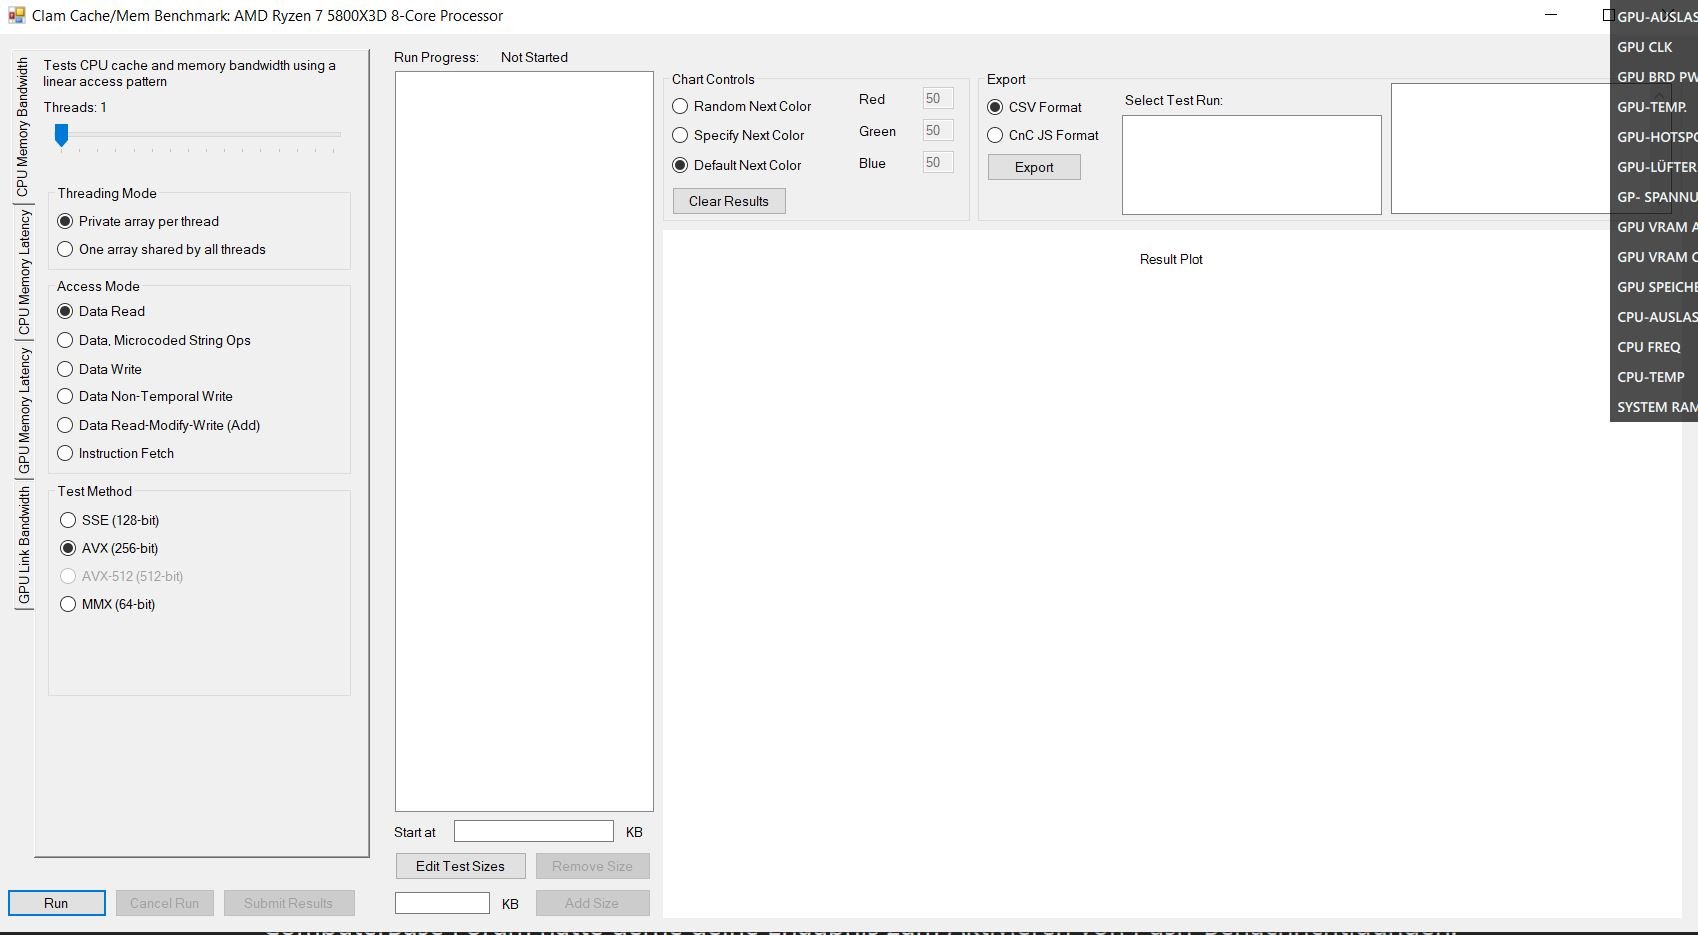This screenshot has width=1698, height=935.
Task: Click Run Progress Not Started status
Action: tap(534, 57)
